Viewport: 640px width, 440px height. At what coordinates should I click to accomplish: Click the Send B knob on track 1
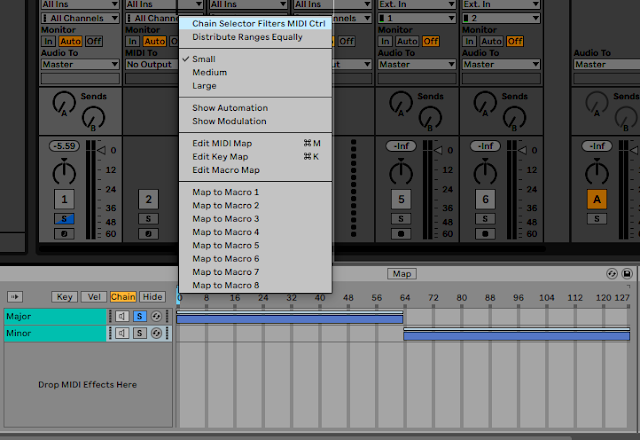93,118
